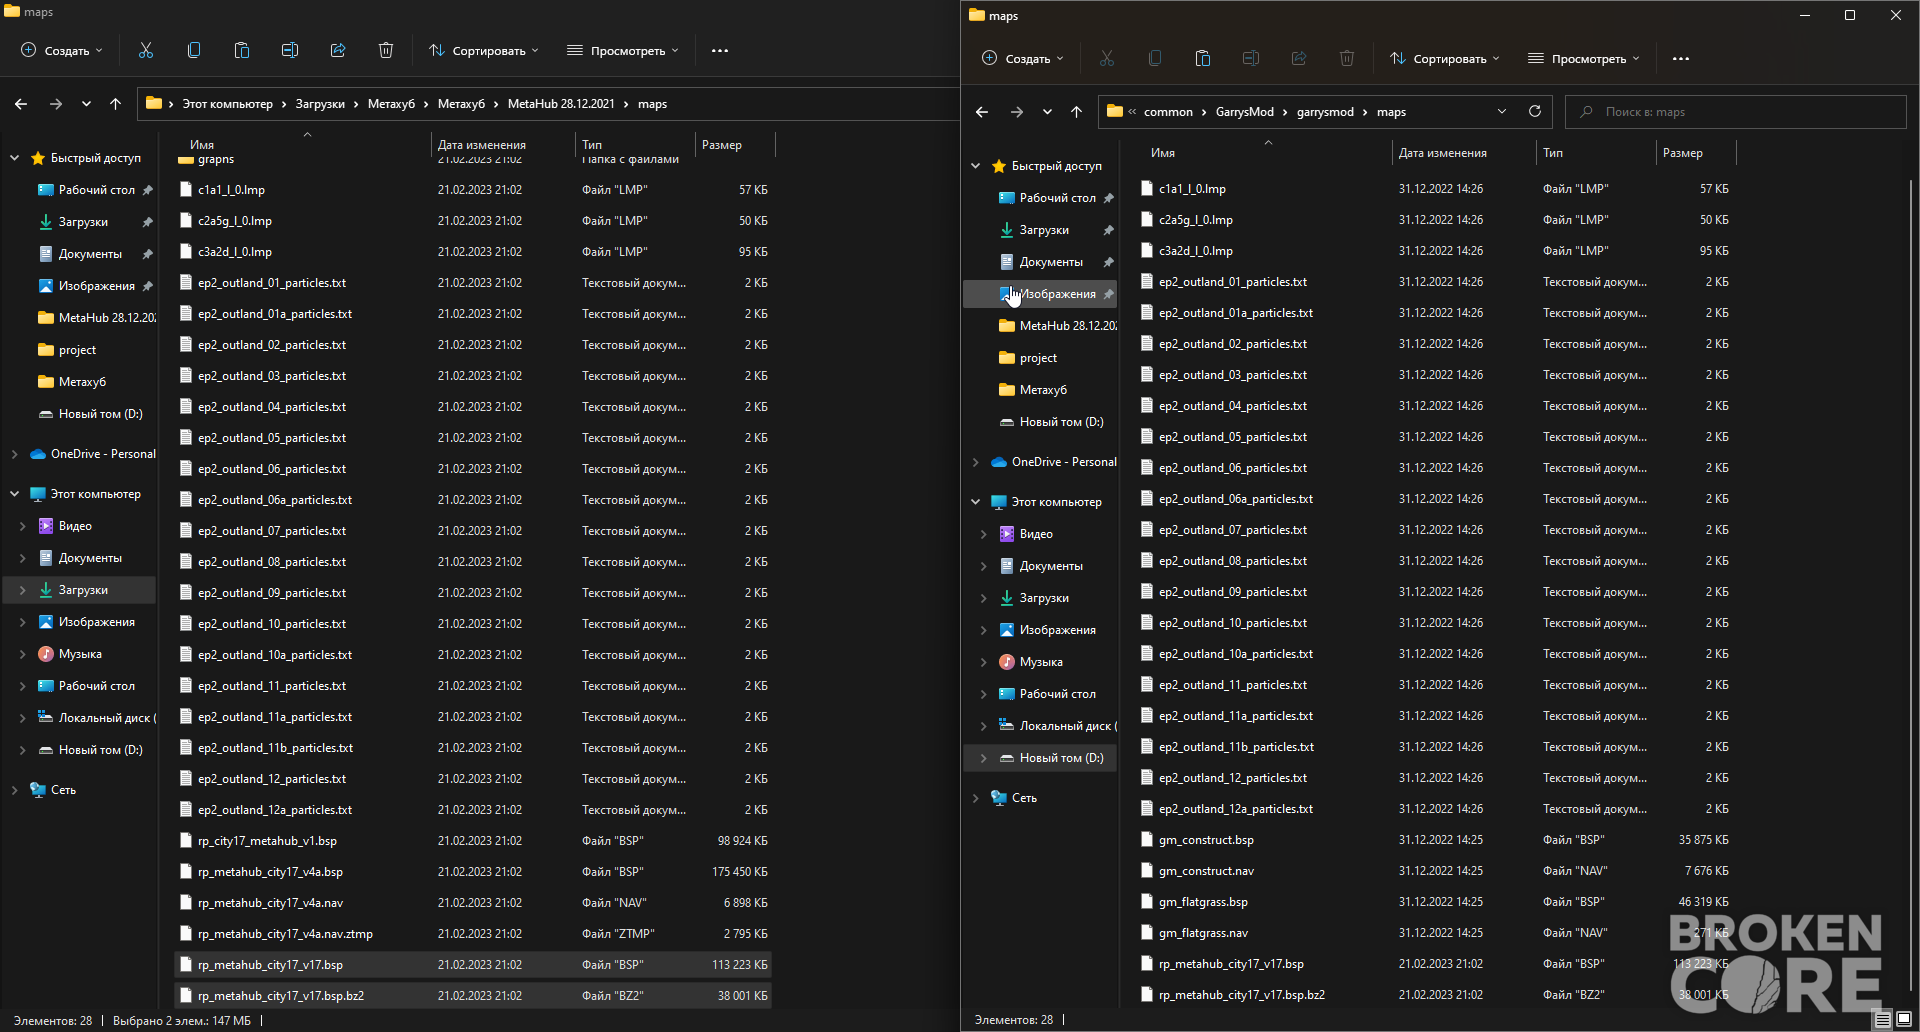Click the Cut scissors icon in left window
The image size is (1920, 1032).
(x=146, y=50)
